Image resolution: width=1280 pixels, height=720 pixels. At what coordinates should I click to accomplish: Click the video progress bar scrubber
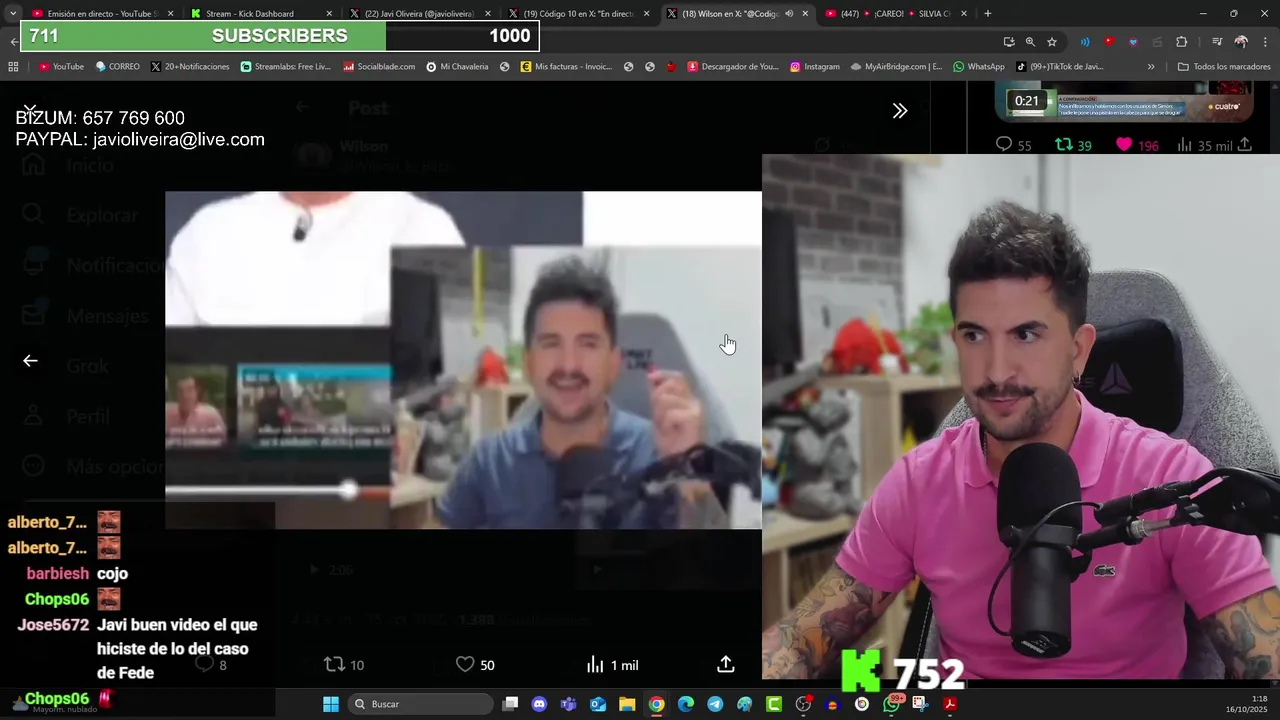[x=348, y=490]
